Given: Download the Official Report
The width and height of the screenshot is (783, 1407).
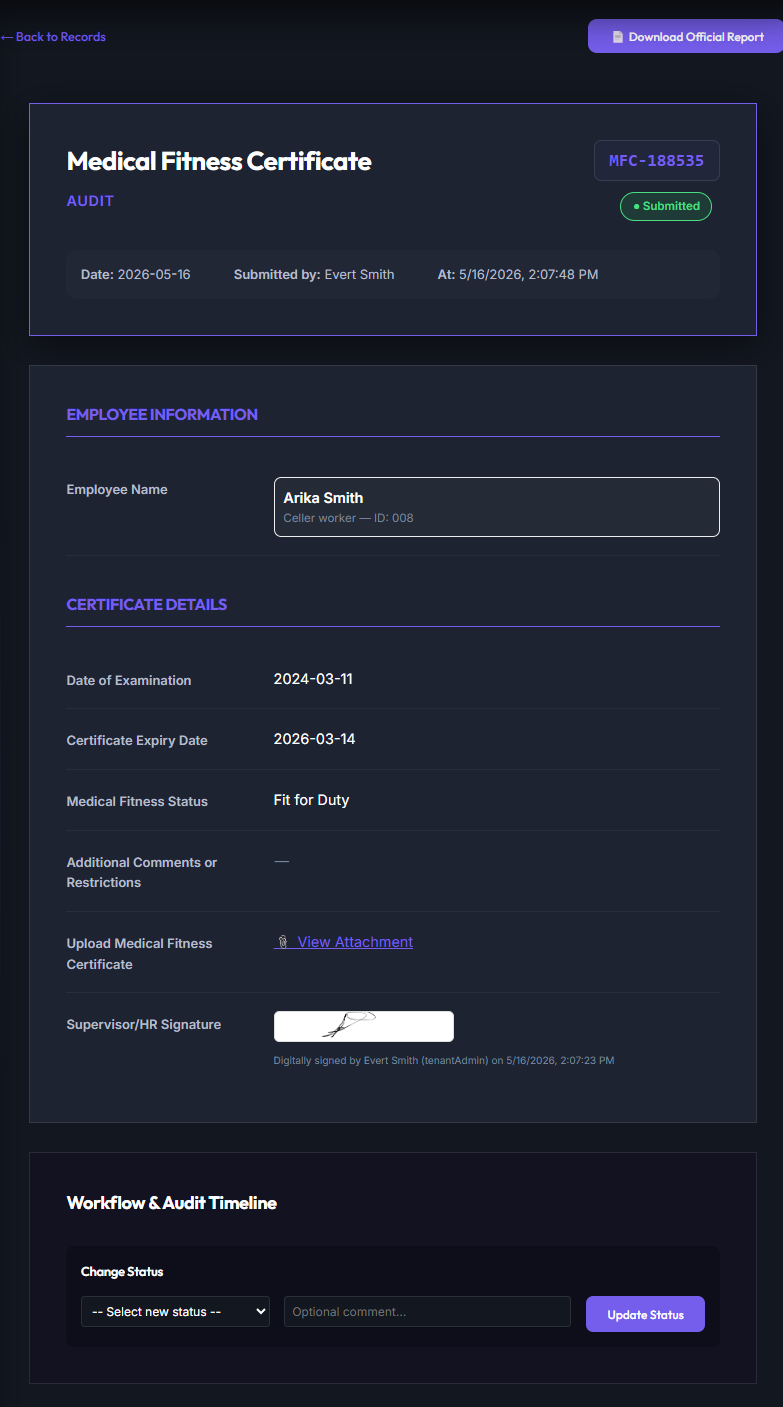Looking at the screenshot, I should (x=685, y=36).
